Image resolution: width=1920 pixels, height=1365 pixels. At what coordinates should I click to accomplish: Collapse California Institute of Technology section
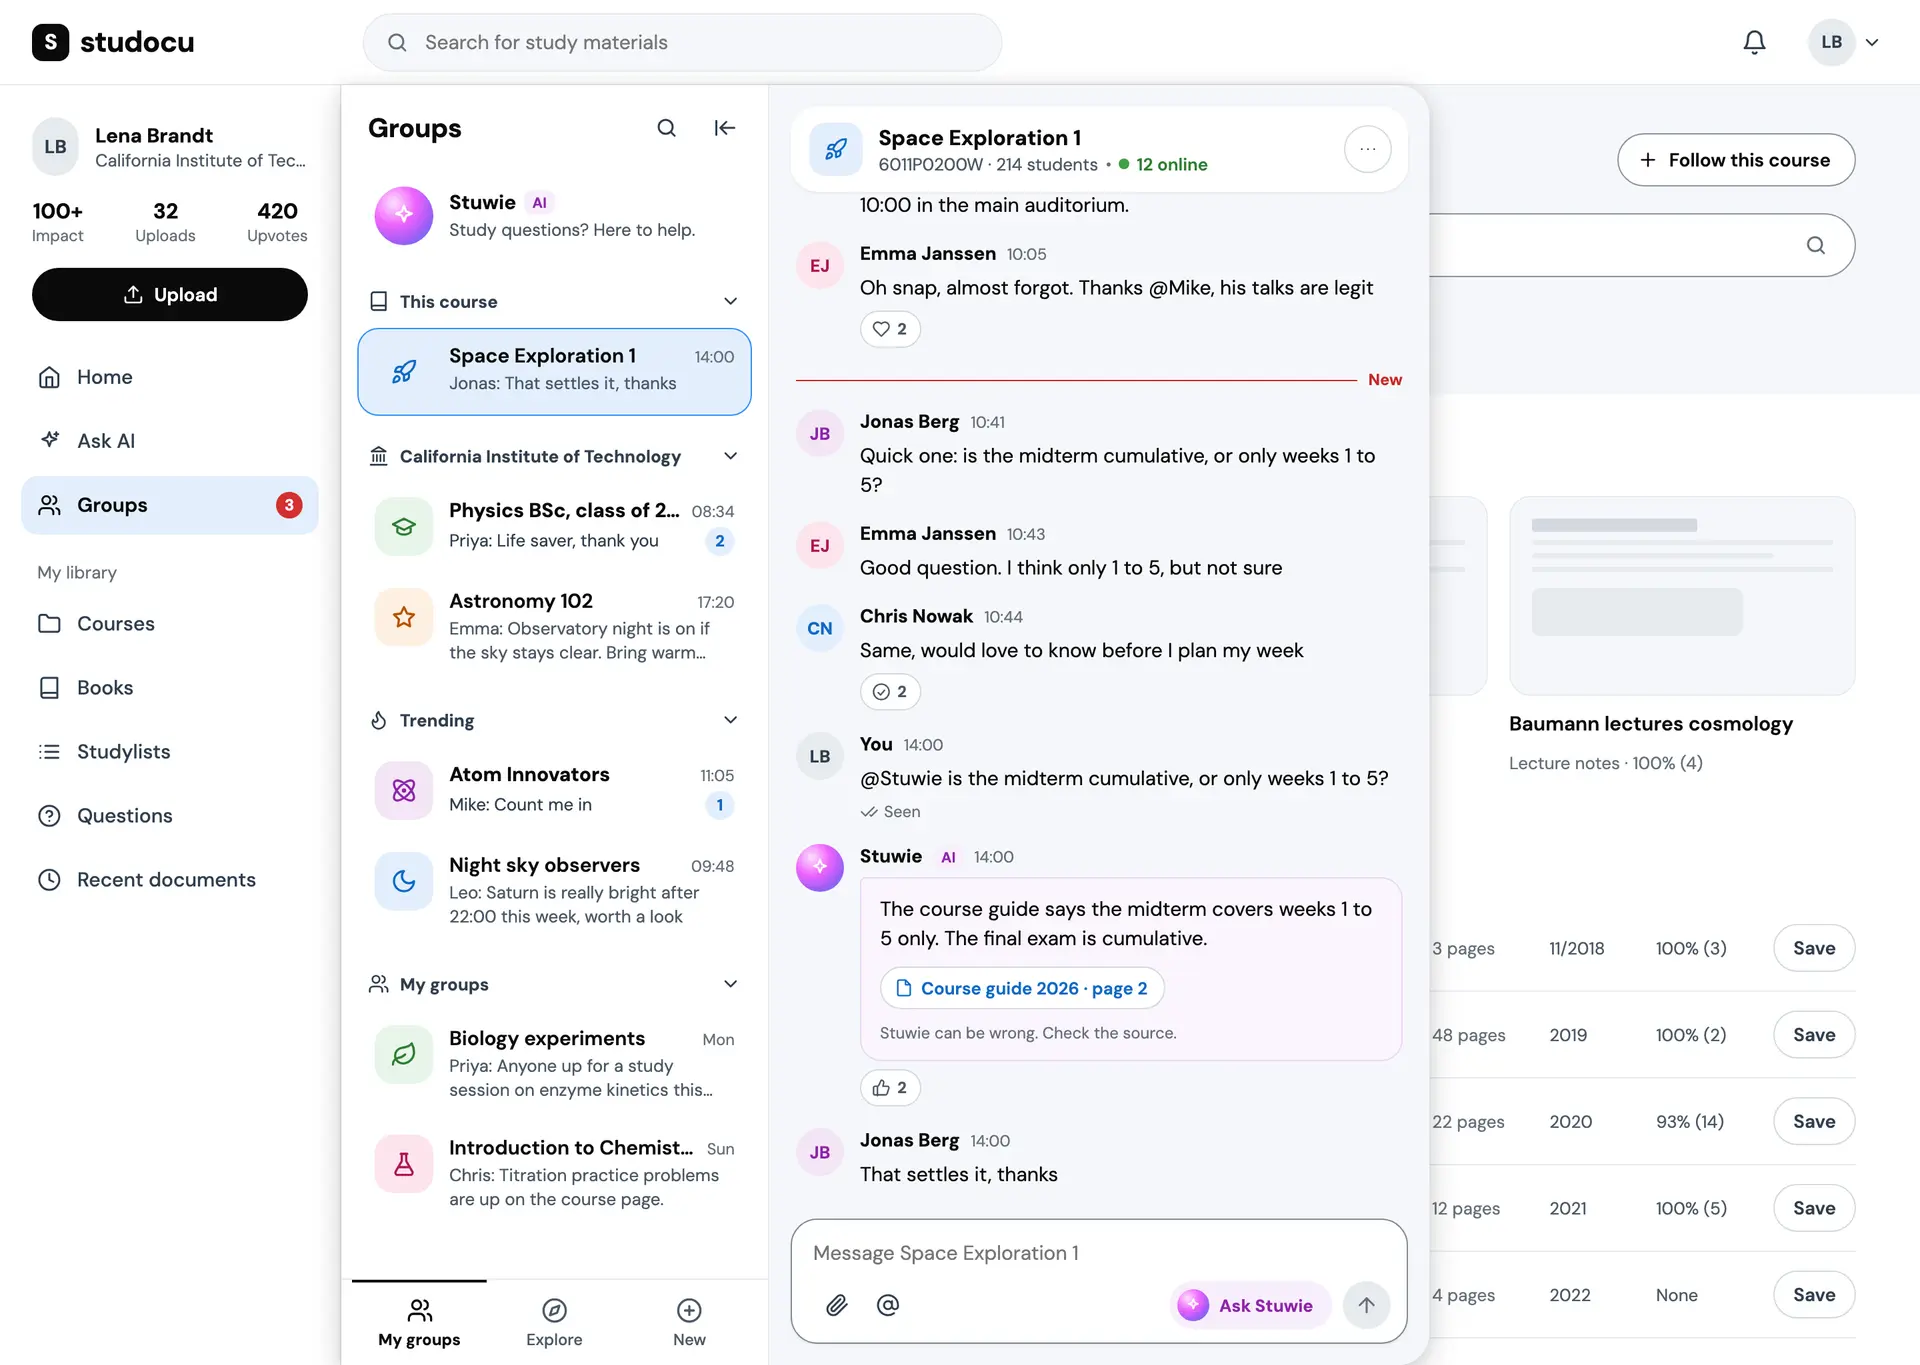coord(731,456)
